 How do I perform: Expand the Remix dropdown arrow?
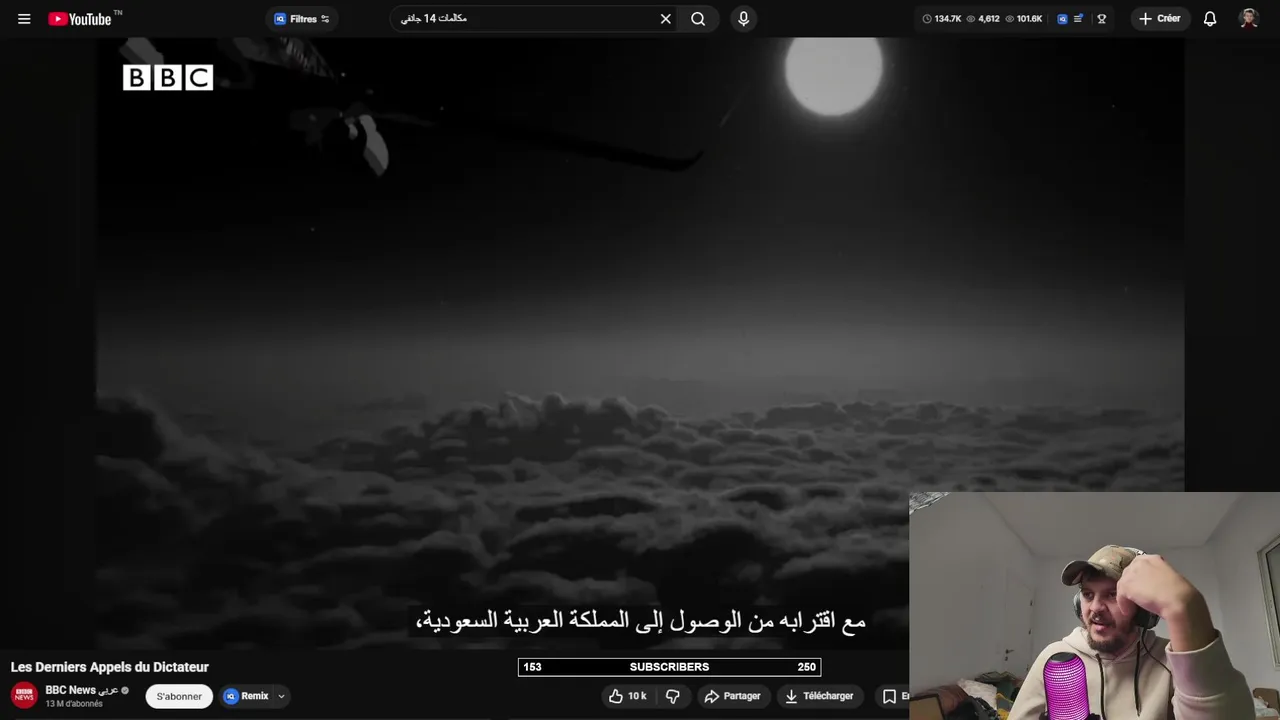[281, 696]
